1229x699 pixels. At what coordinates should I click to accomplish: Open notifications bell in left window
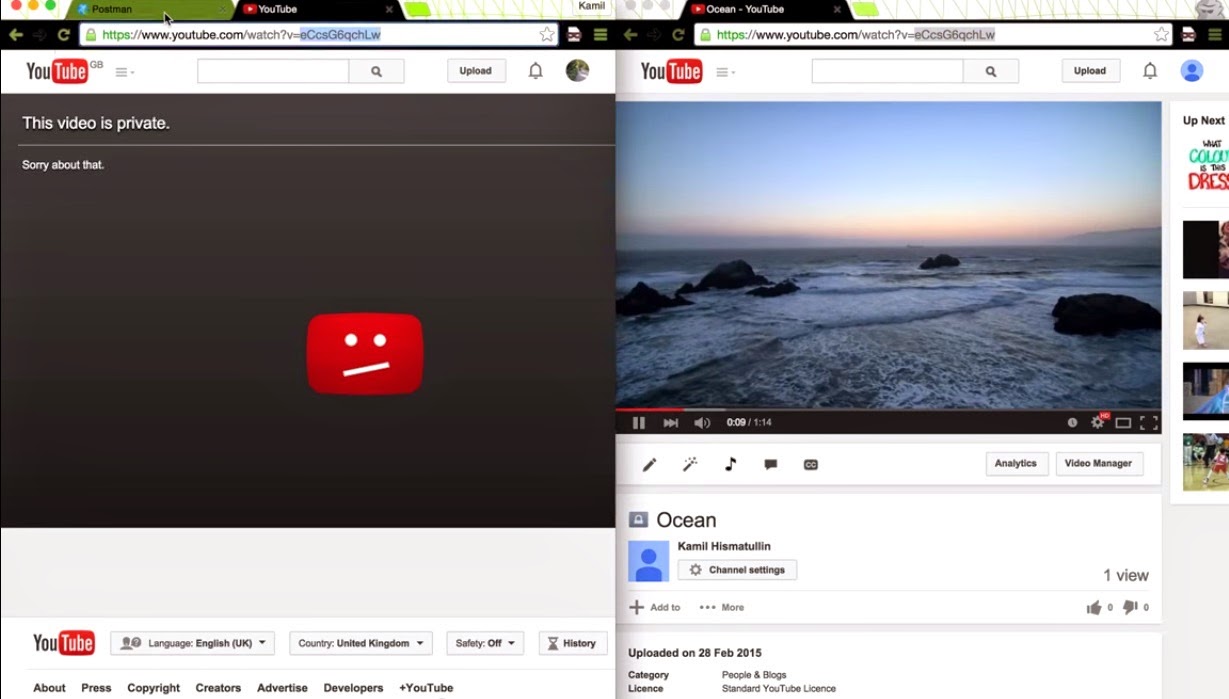(x=536, y=71)
